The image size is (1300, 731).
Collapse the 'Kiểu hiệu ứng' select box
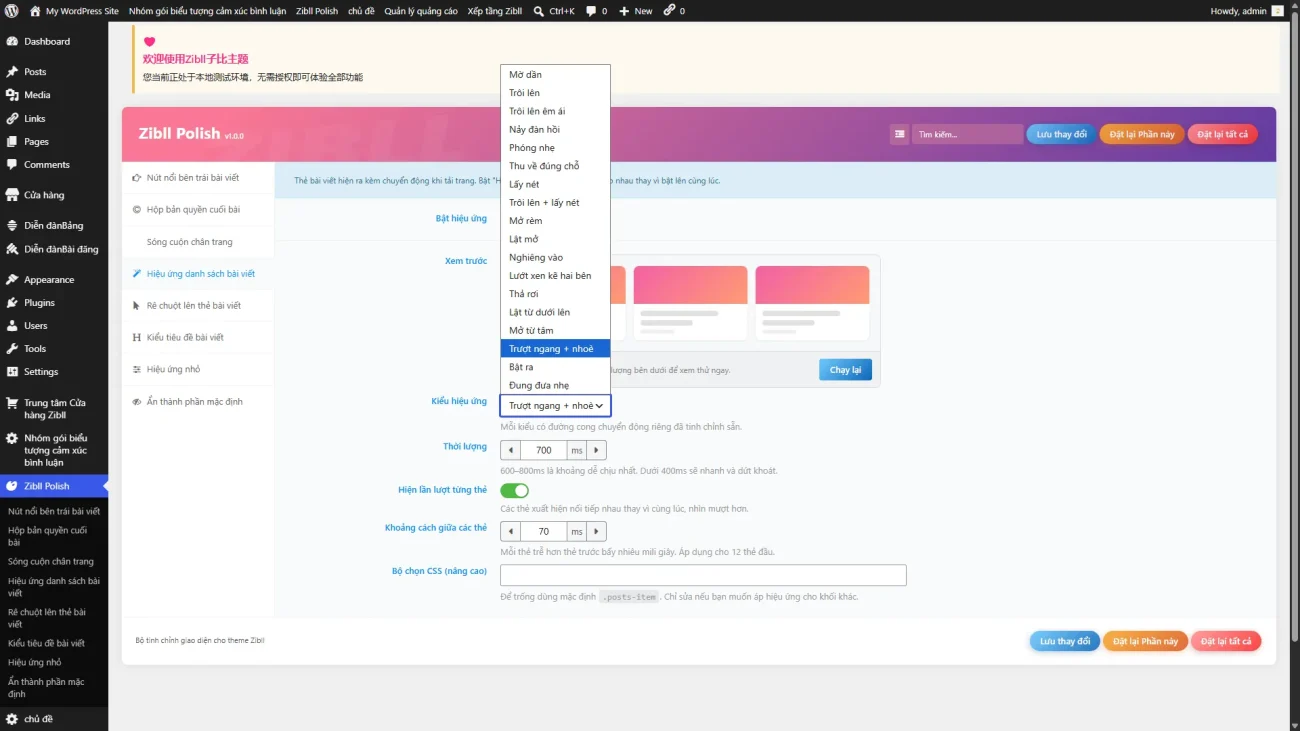[x=555, y=405]
